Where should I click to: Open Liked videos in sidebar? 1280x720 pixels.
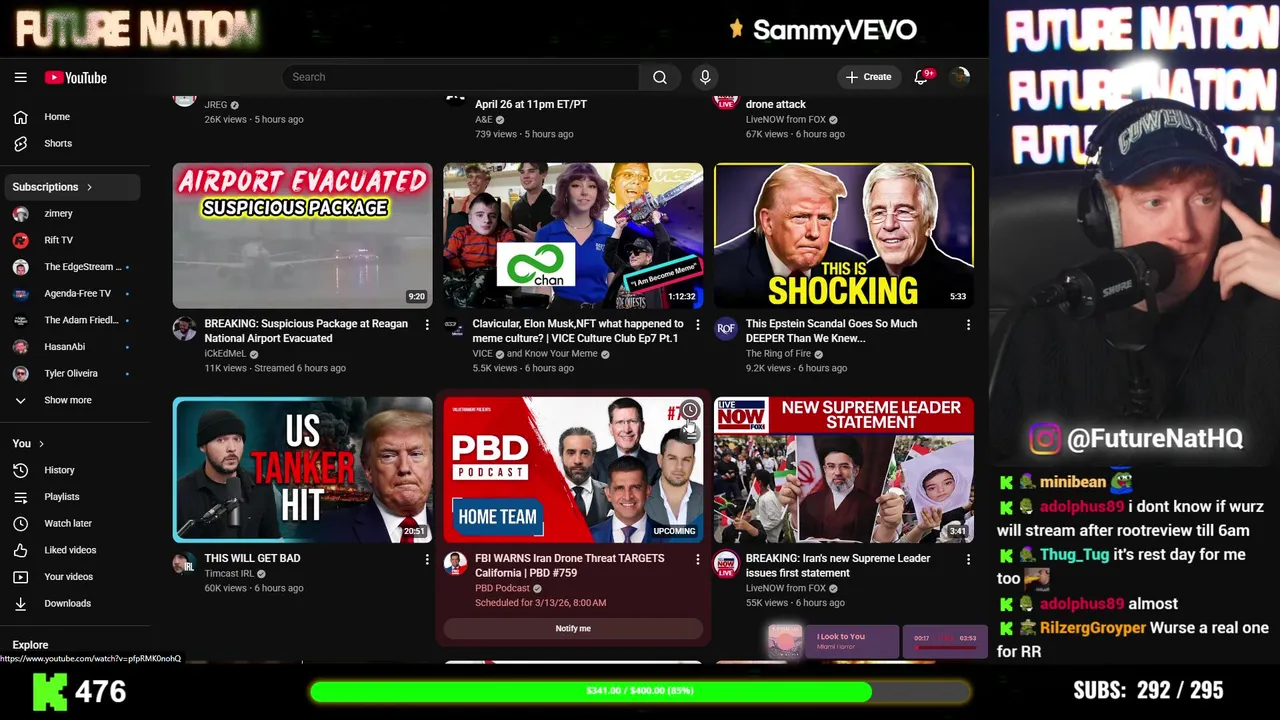coord(70,550)
